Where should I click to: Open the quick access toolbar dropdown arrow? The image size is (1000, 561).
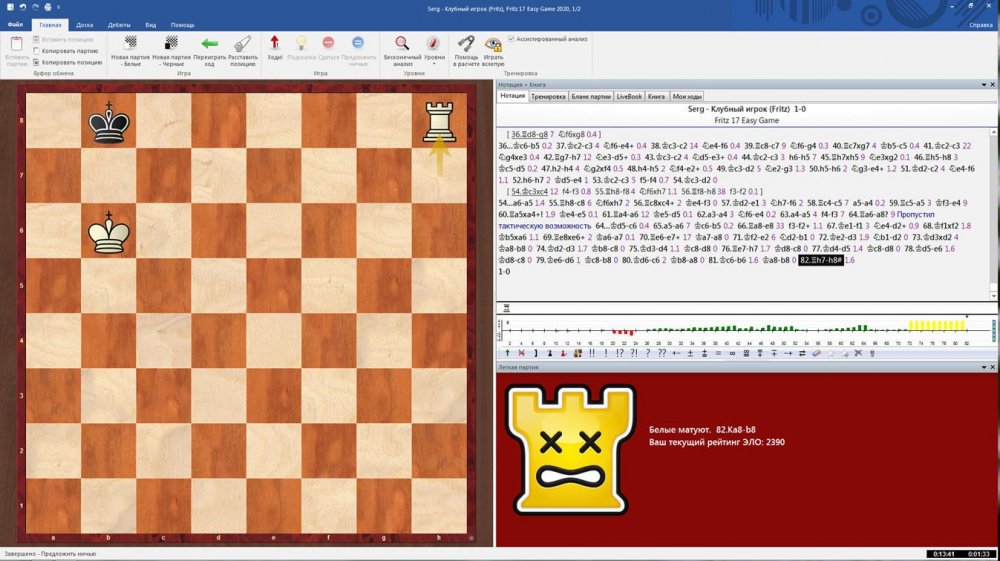pyautogui.click(x=59, y=7)
